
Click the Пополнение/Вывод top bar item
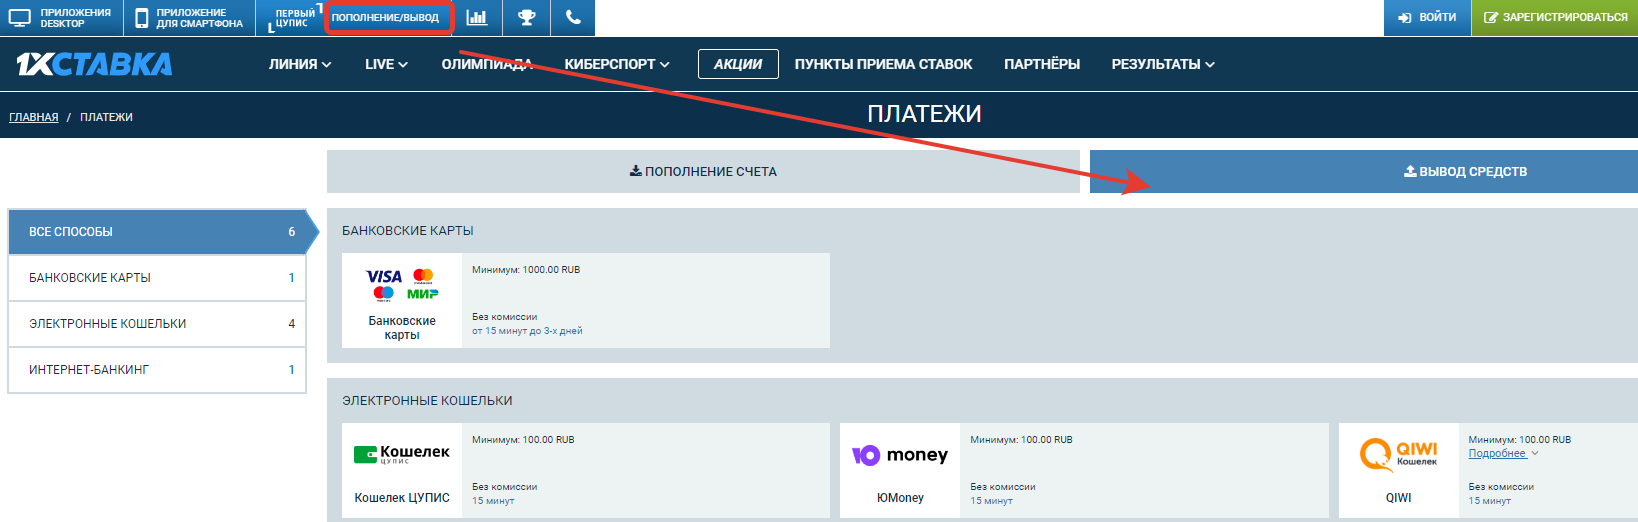tap(388, 18)
